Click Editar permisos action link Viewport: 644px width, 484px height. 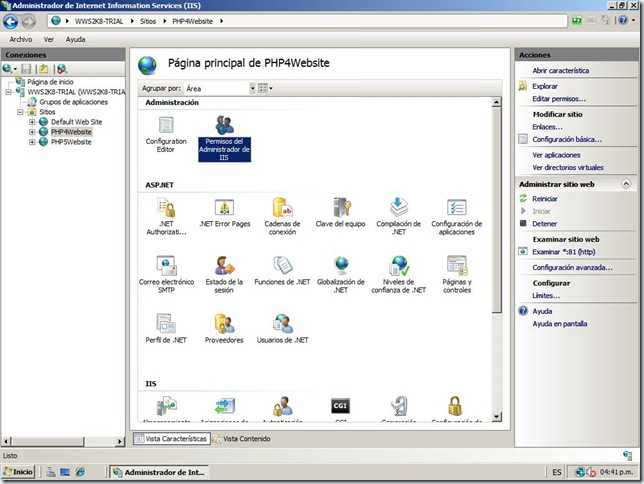[x=559, y=99]
